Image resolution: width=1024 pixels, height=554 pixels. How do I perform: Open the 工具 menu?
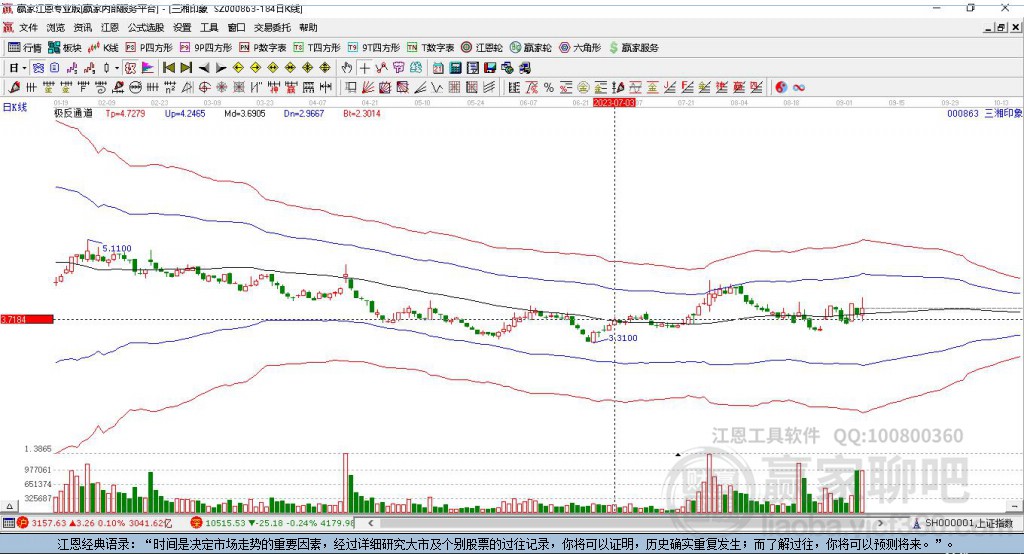coord(209,27)
